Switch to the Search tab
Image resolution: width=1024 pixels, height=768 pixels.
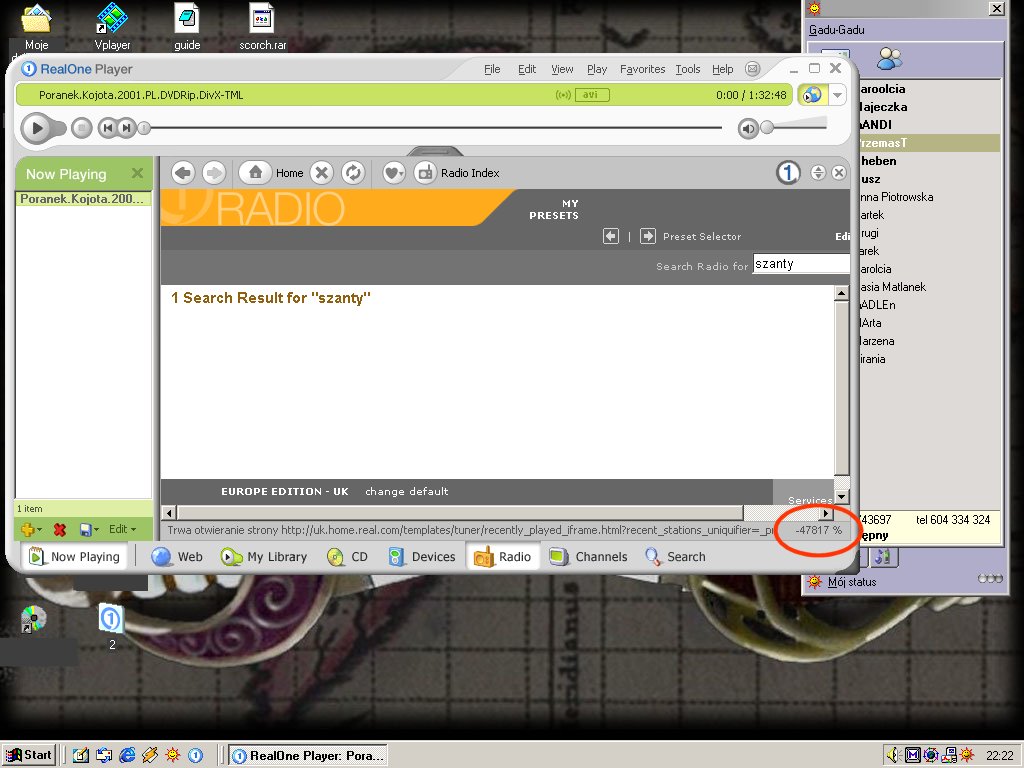pos(675,556)
